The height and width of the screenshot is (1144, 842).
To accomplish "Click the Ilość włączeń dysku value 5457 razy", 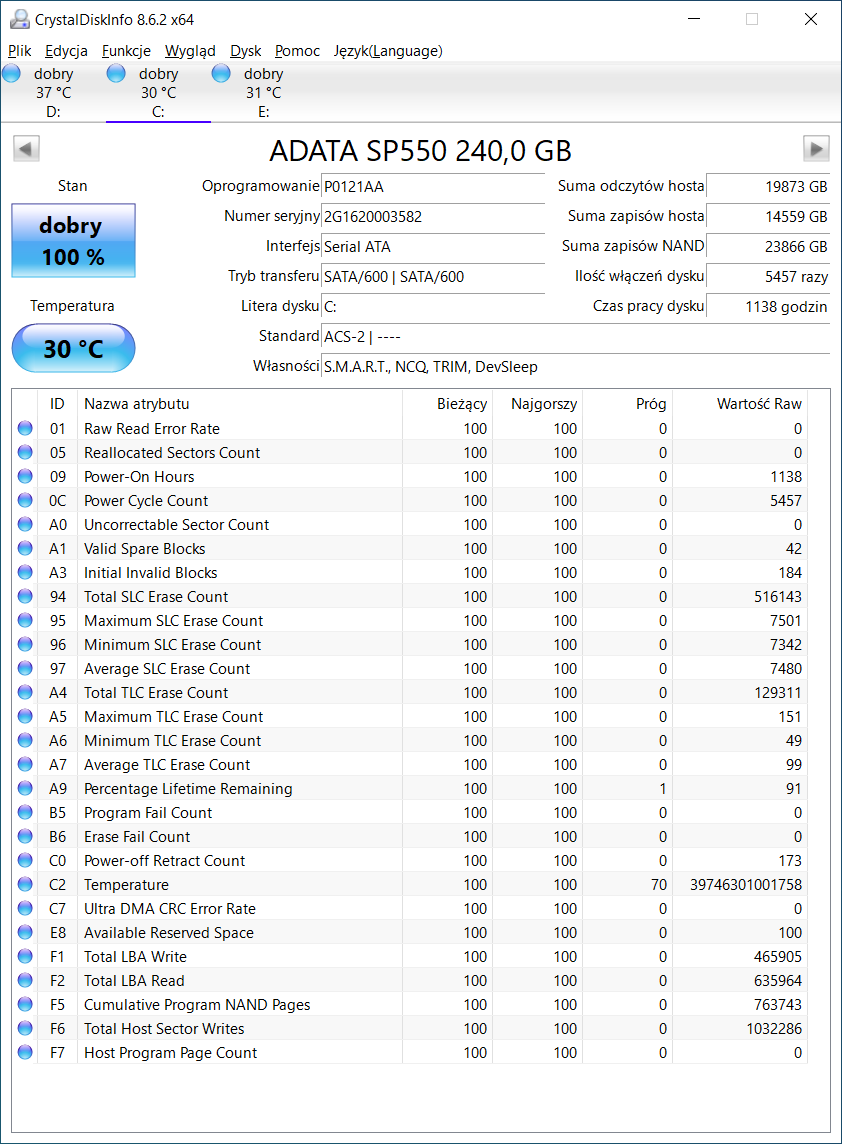I will 768,277.
